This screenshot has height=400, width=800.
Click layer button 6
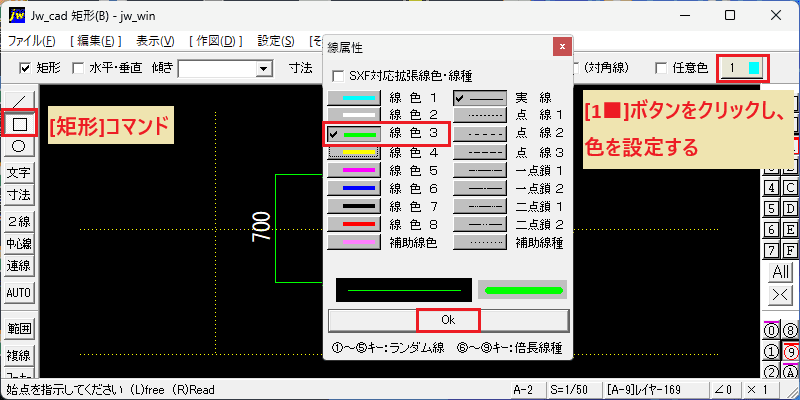(771, 230)
